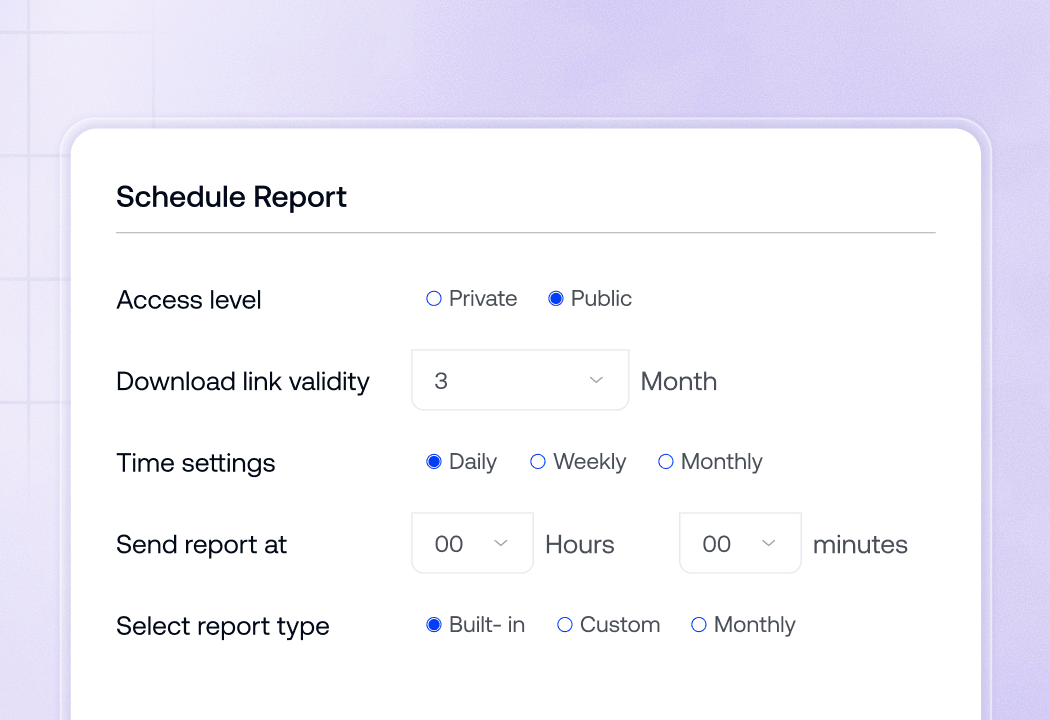
Task: Click the Access level label
Action: [x=189, y=299]
